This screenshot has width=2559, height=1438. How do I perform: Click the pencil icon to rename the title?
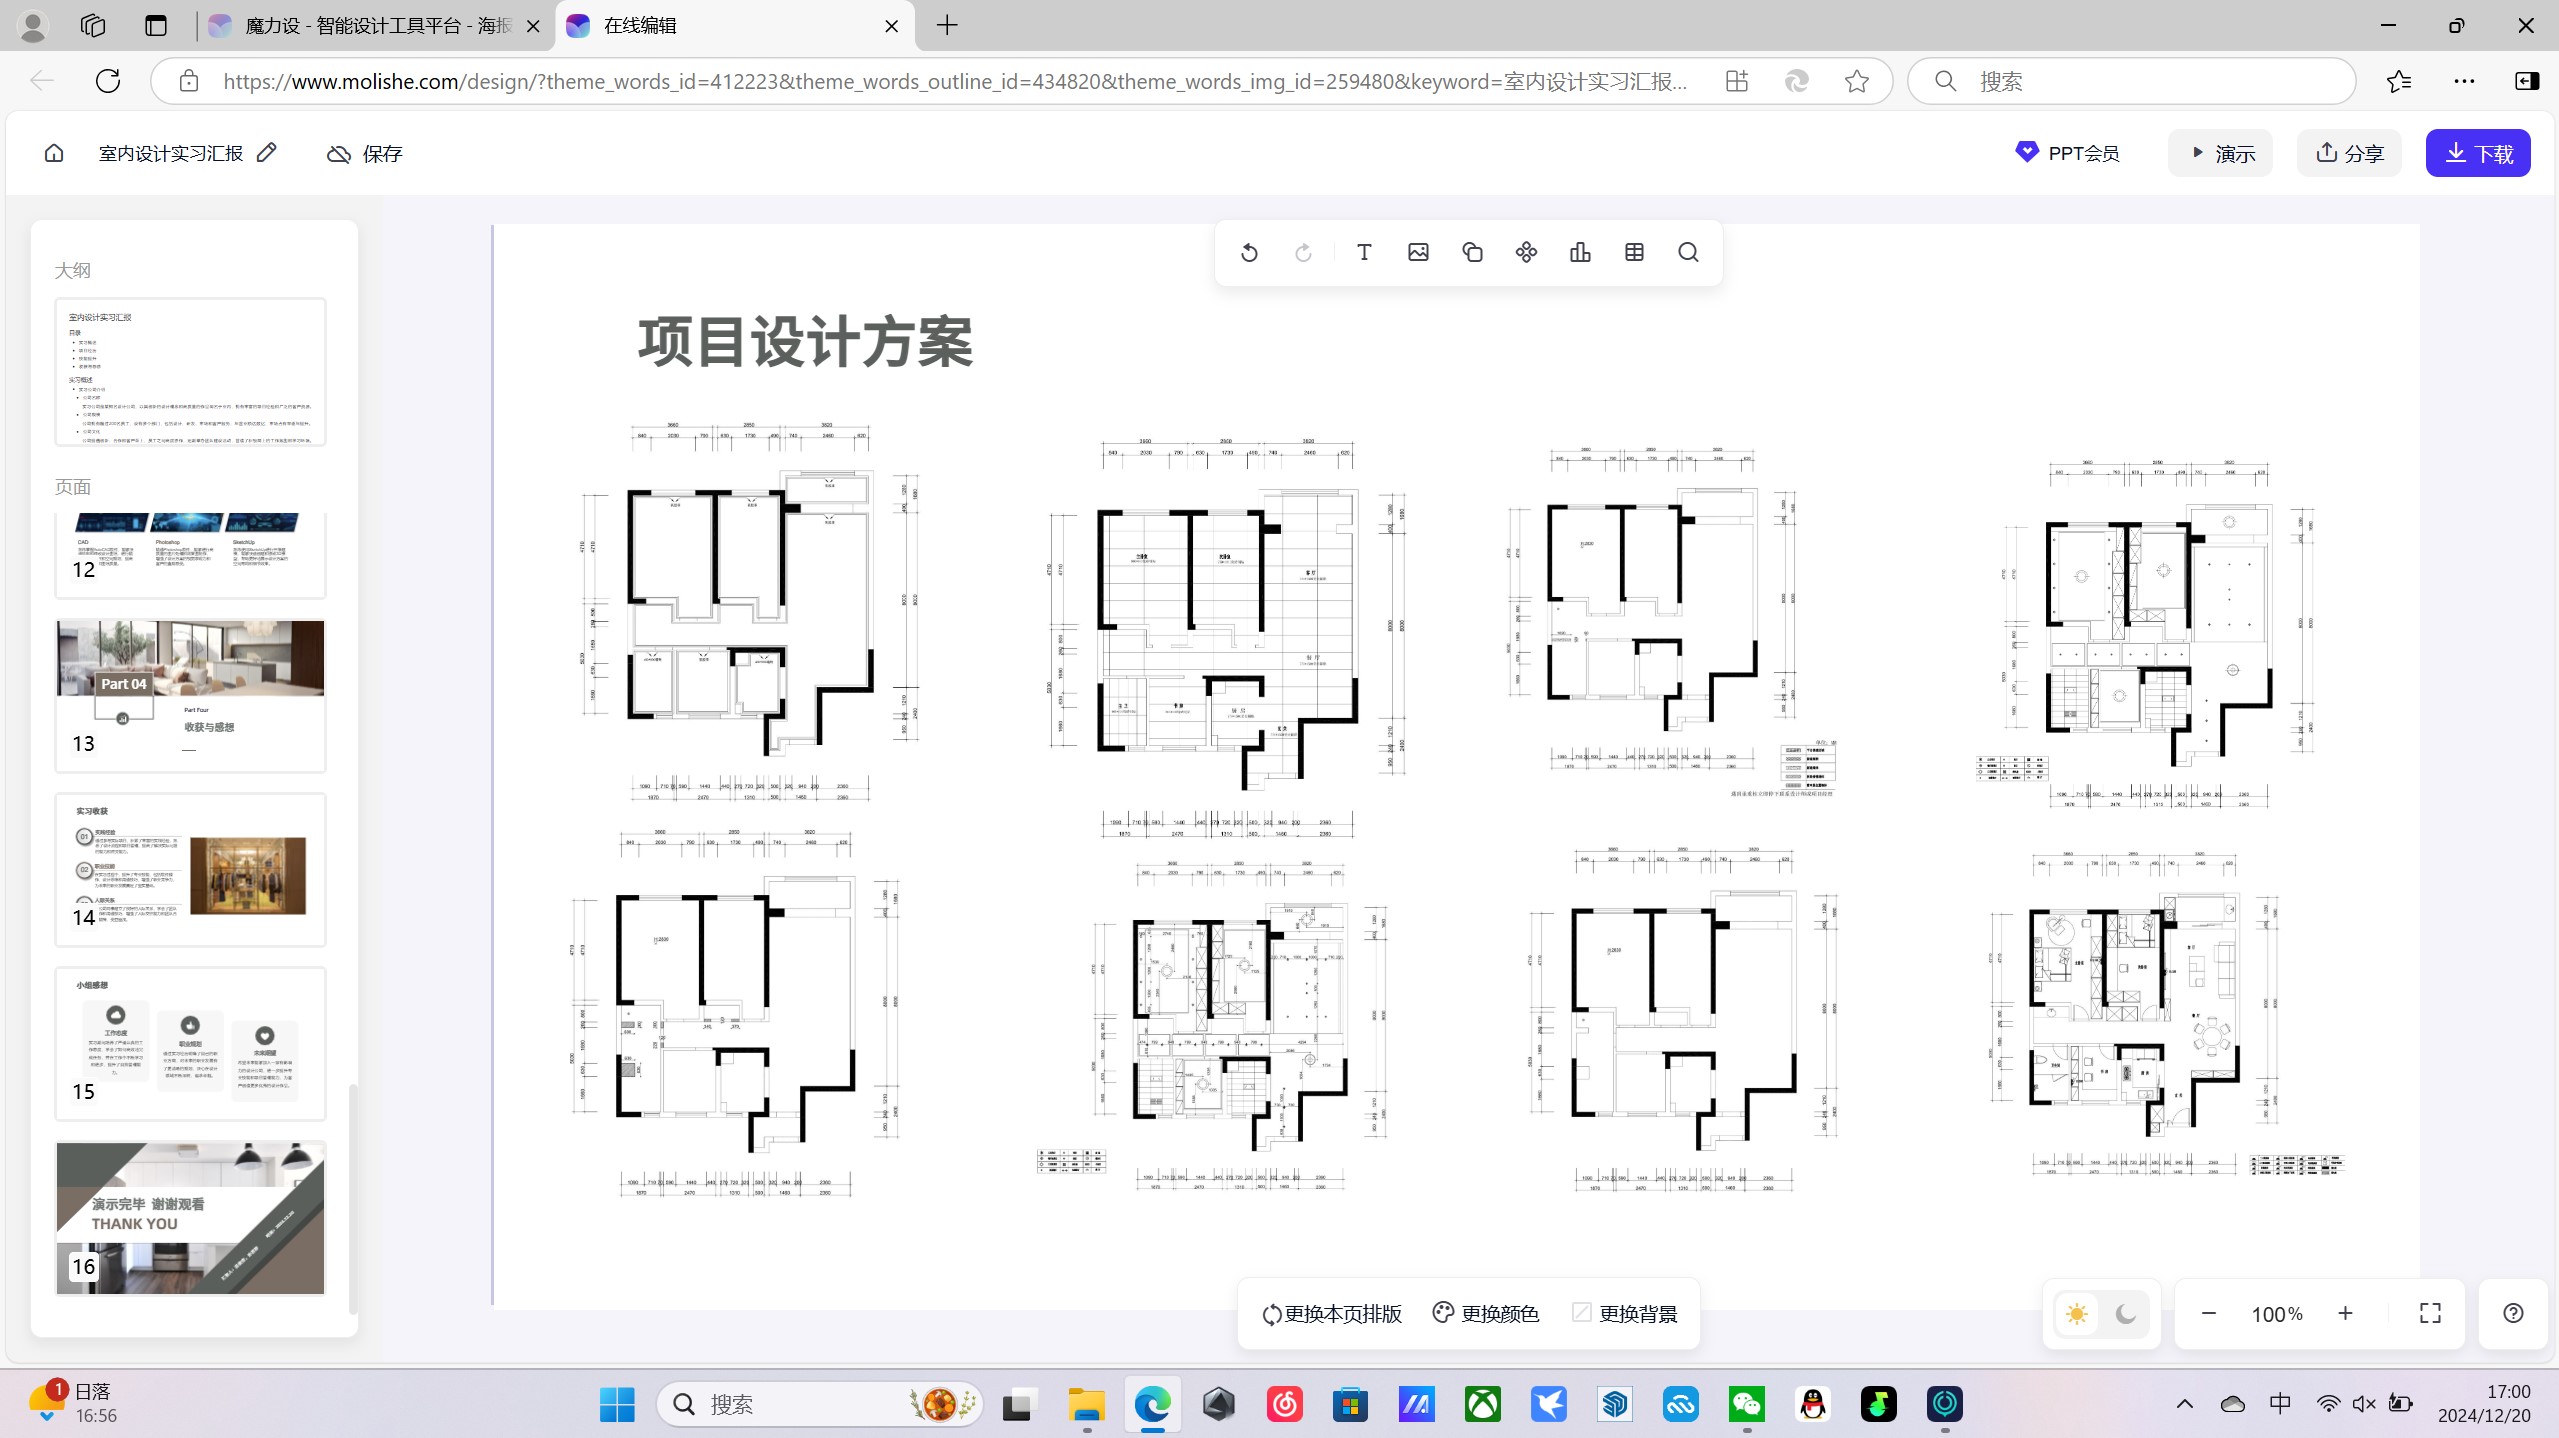pos(266,153)
